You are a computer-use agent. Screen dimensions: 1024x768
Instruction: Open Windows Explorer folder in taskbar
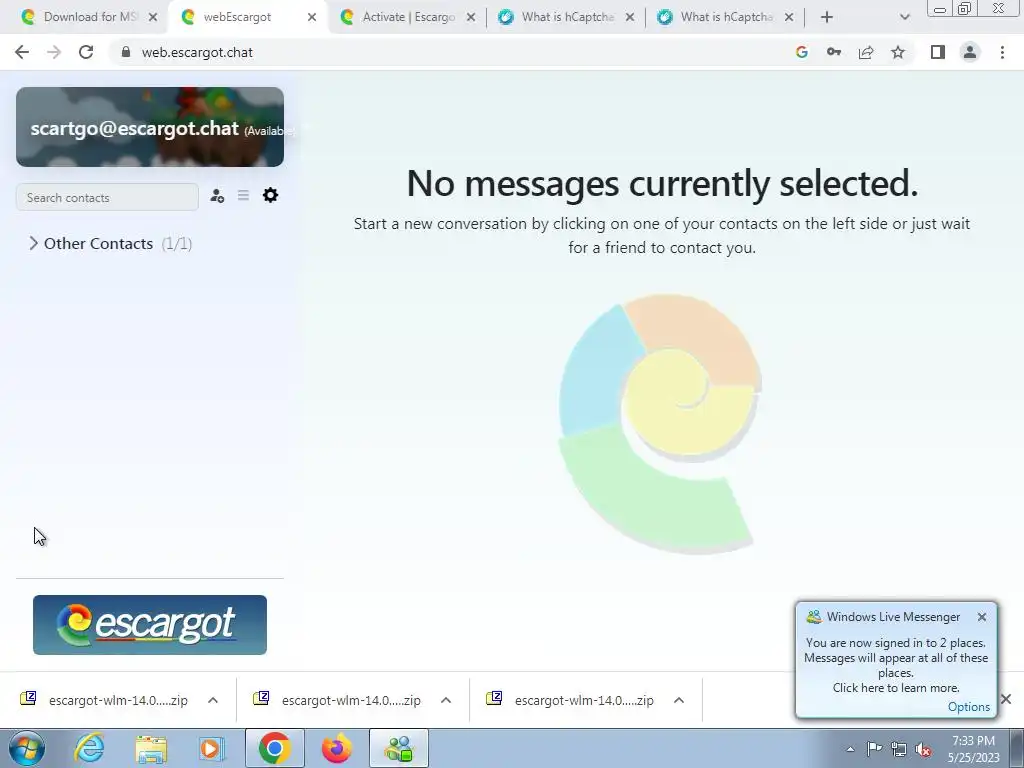tap(151, 748)
